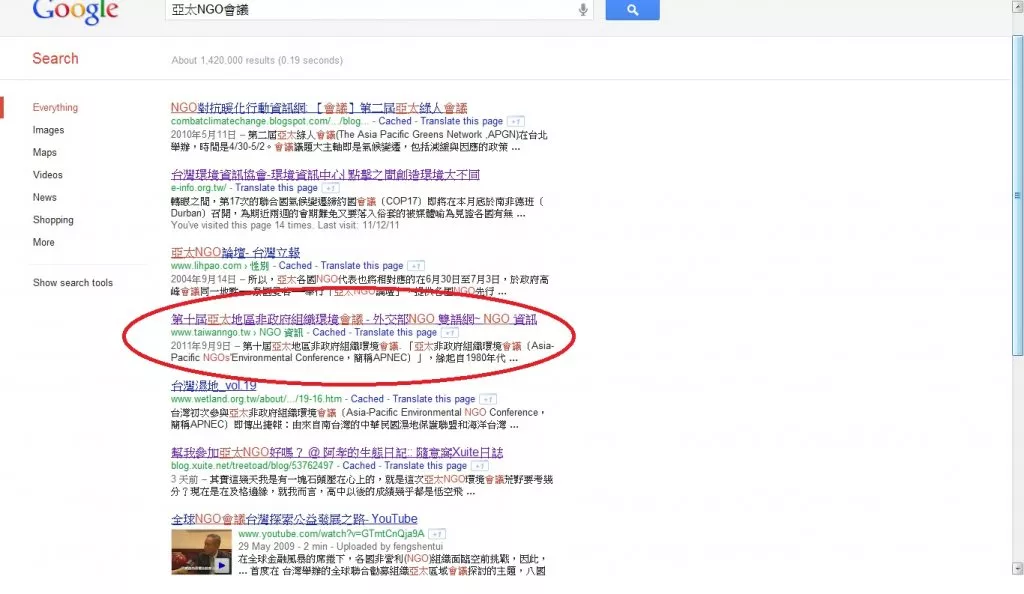Click the scrollbar up arrow
Screen dimensions: 1024x594
1017,7
